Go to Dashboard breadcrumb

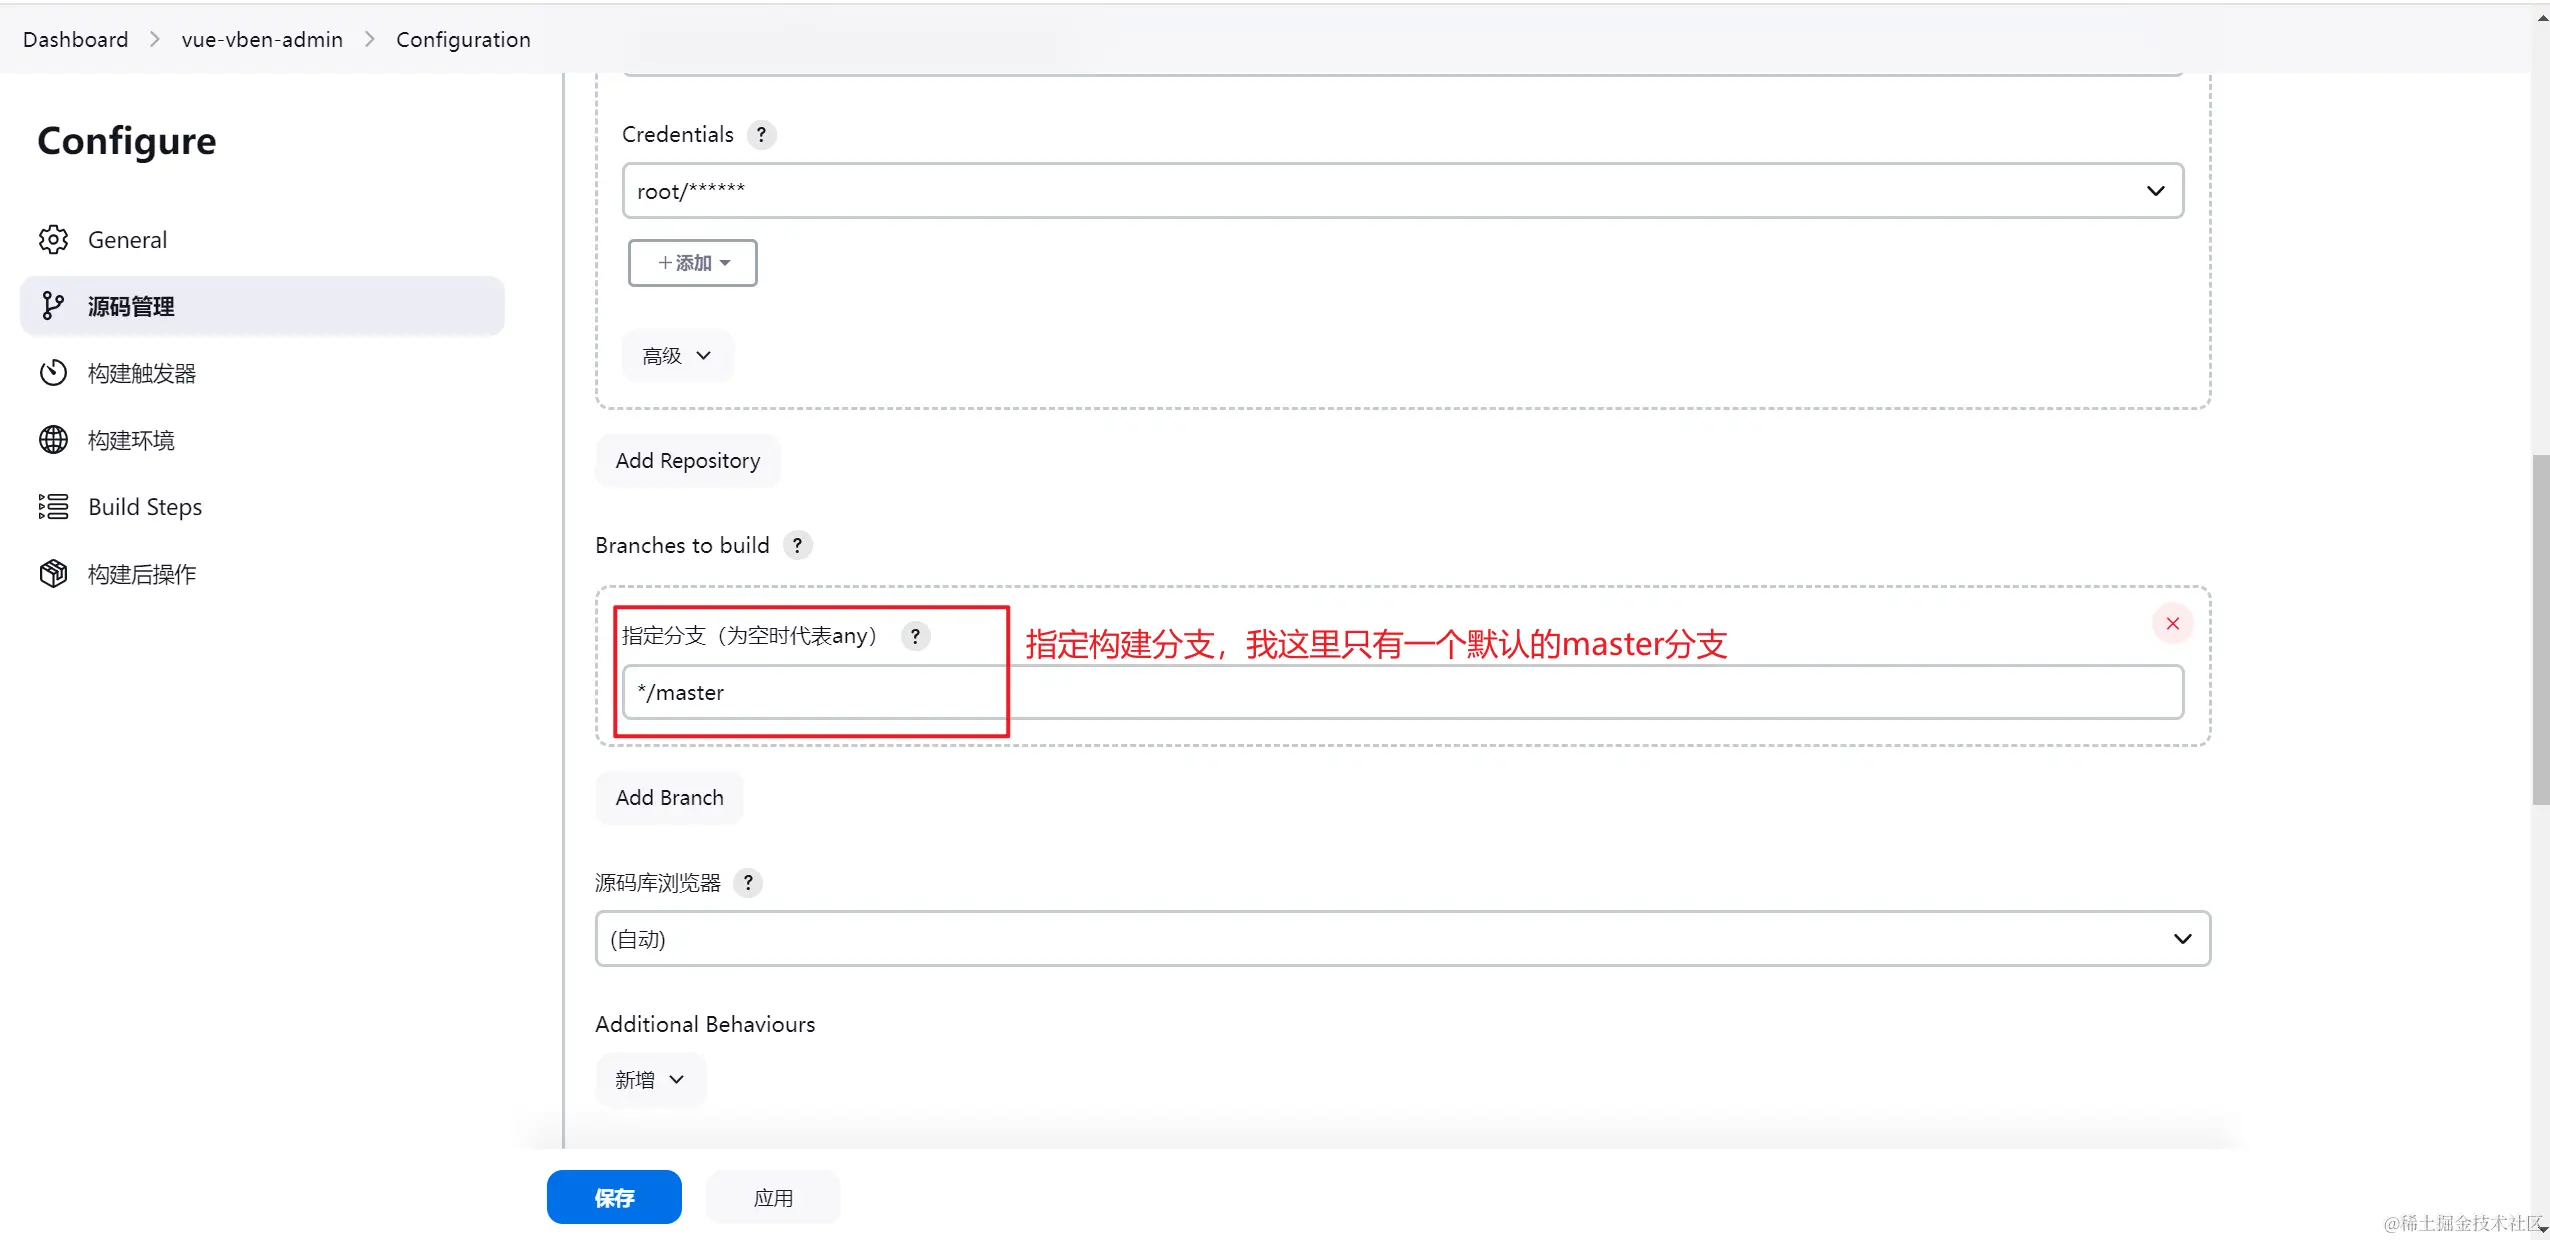click(76, 40)
